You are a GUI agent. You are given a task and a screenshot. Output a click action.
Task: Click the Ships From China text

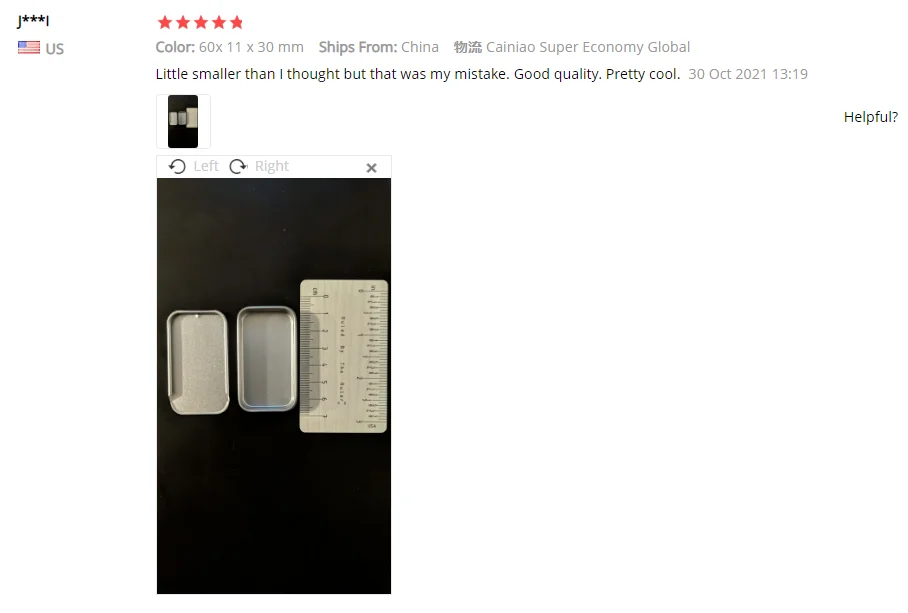click(379, 47)
